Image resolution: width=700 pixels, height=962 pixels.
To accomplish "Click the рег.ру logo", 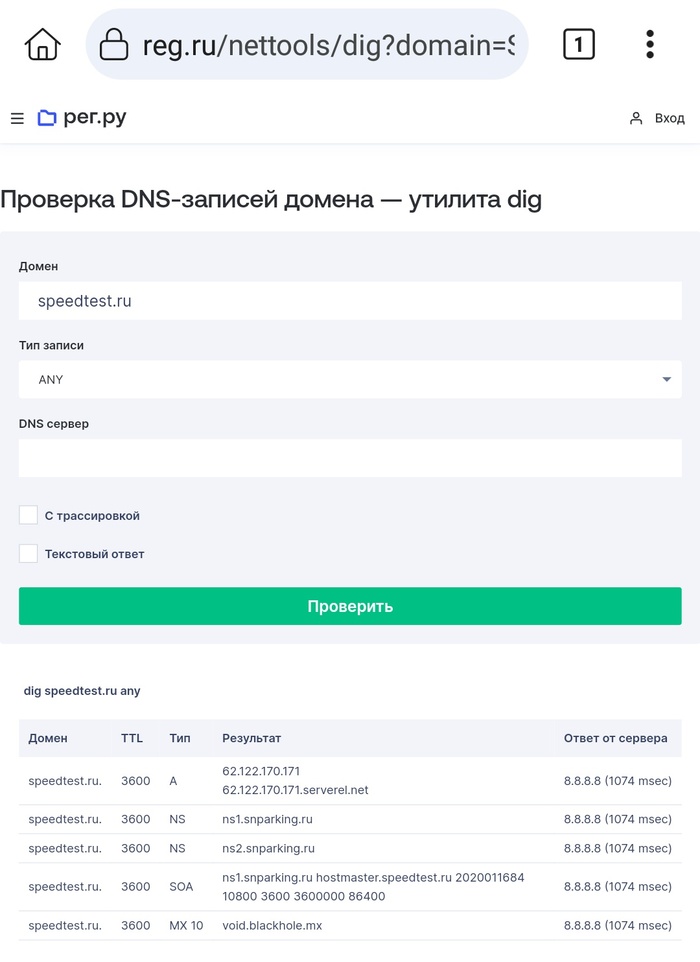I will 82,118.
